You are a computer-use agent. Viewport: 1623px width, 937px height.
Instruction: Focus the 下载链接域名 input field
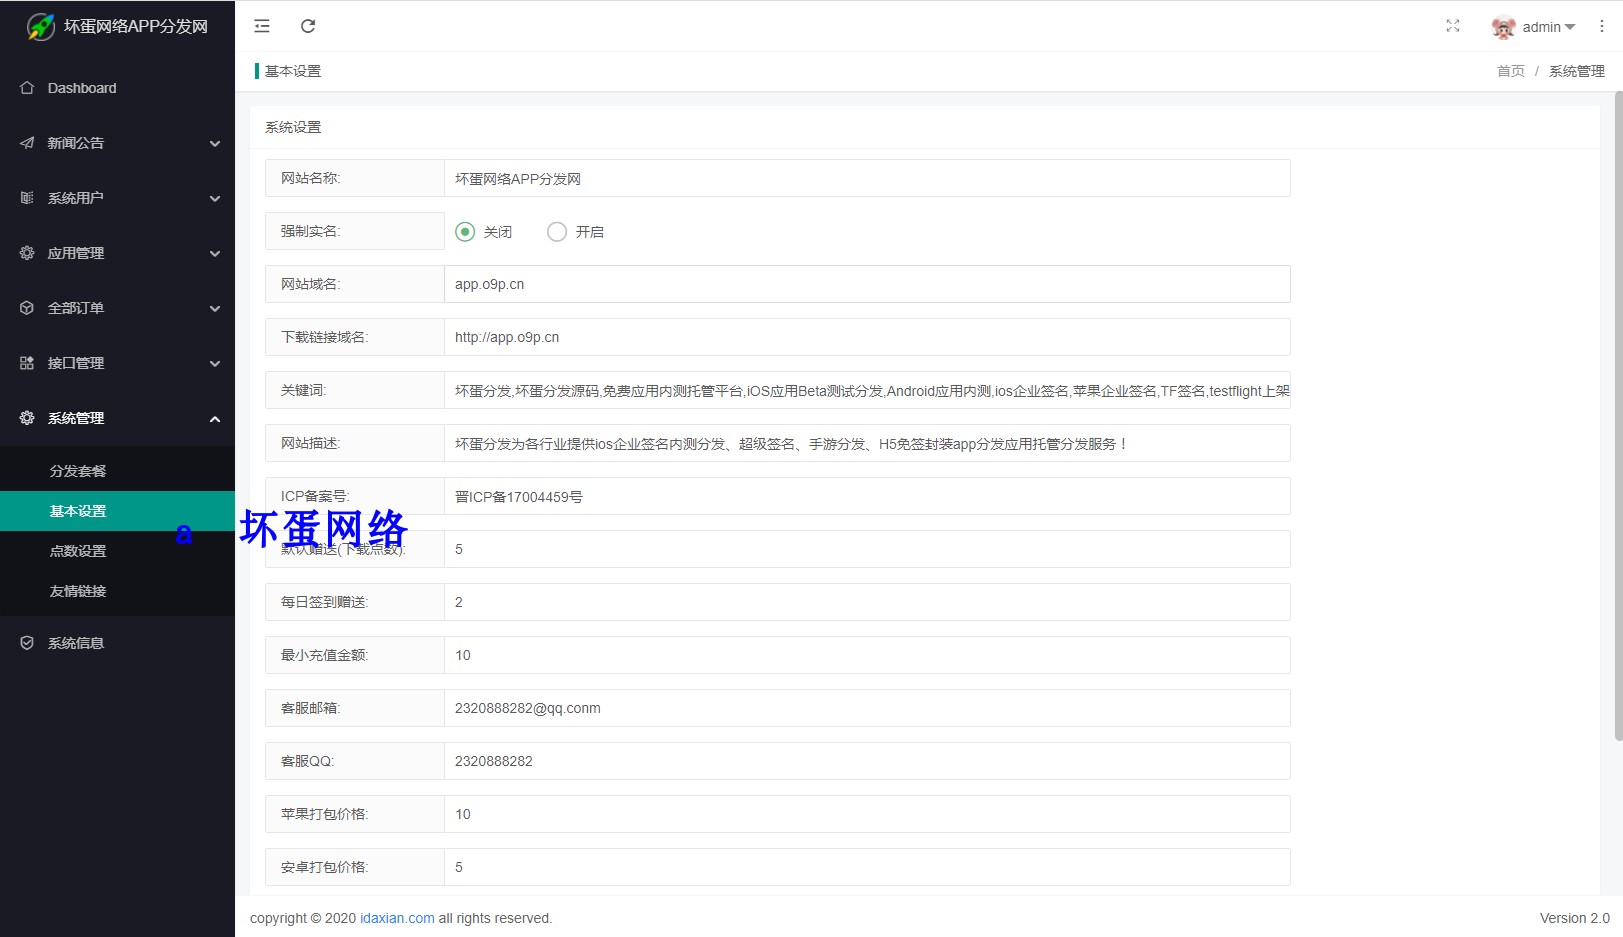[867, 337]
